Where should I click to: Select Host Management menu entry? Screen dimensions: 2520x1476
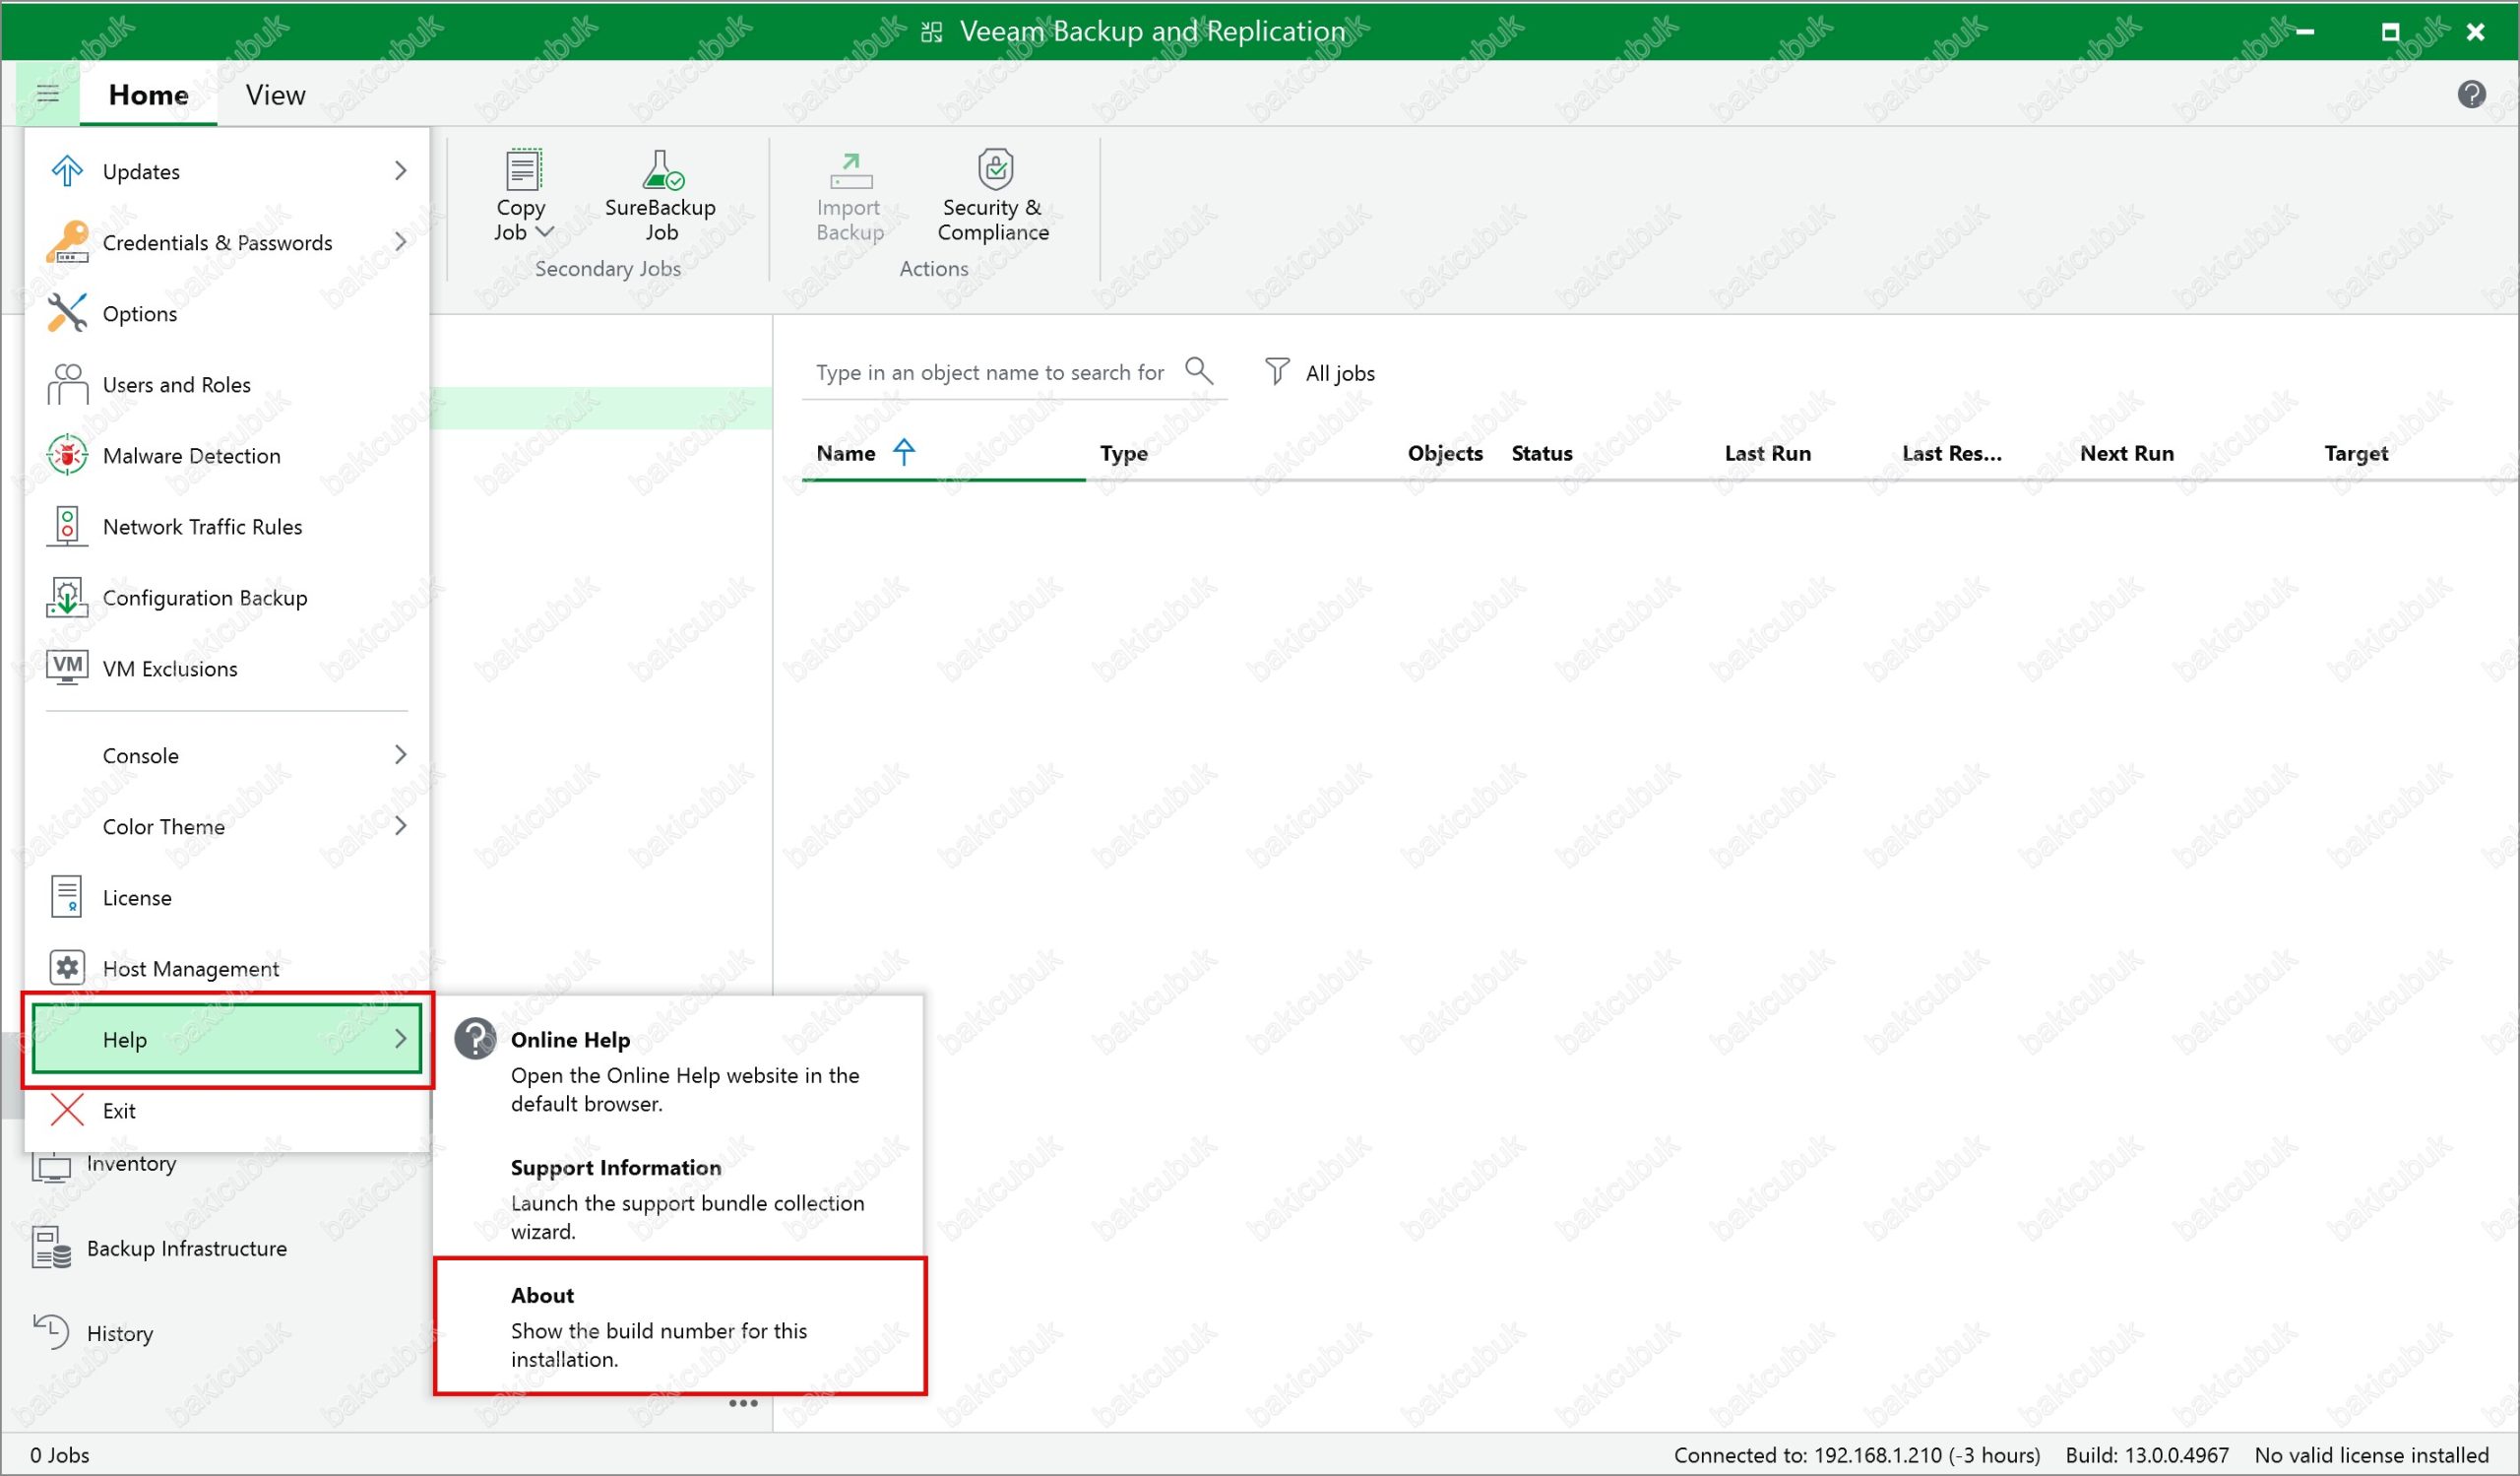click(227, 968)
